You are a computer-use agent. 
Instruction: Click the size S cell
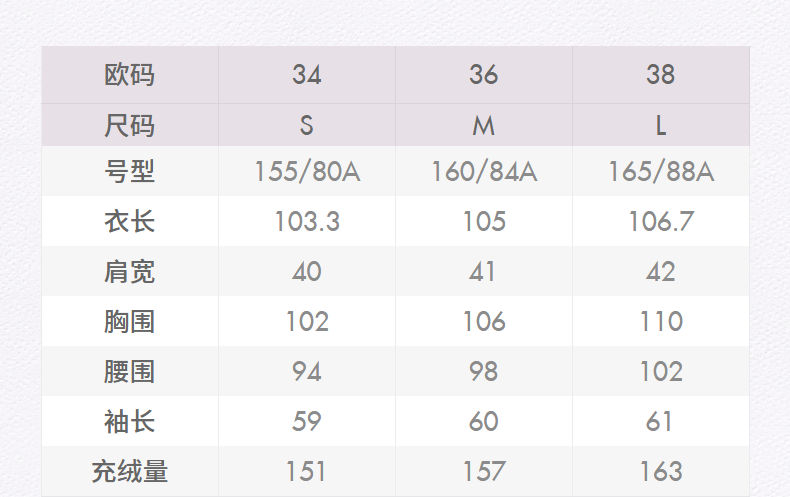pyautogui.click(x=307, y=126)
